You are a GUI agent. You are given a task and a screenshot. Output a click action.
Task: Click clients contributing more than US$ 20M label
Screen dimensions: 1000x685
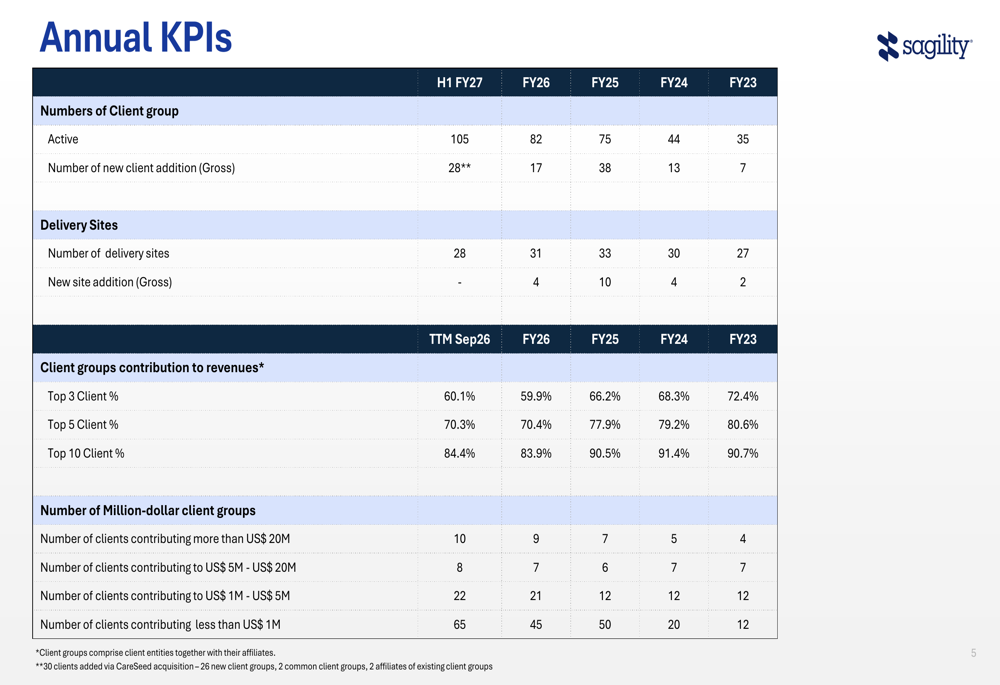pos(165,539)
